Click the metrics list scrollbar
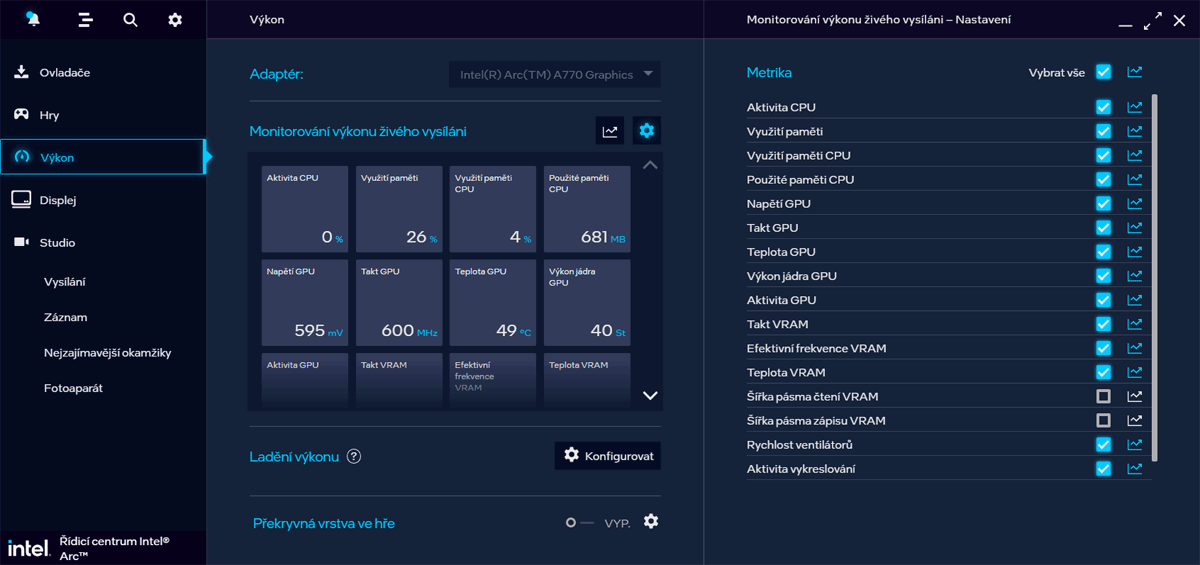This screenshot has width=1200, height=565. point(1155,277)
